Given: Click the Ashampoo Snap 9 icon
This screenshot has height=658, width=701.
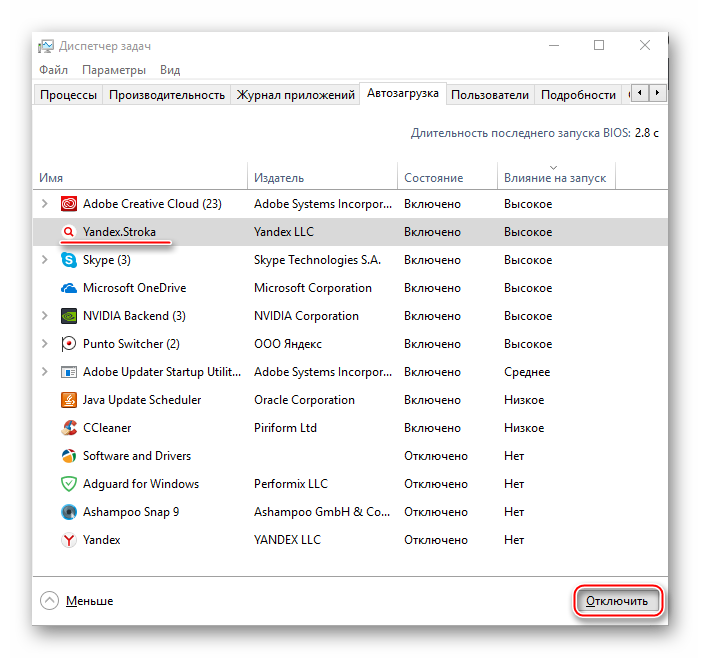Looking at the screenshot, I should [69, 512].
